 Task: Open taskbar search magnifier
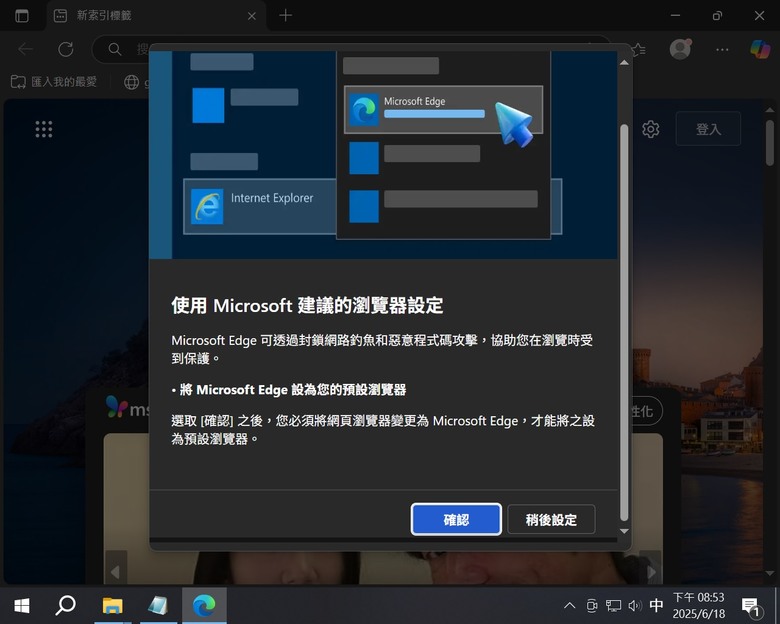pyautogui.click(x=65, y=606)
